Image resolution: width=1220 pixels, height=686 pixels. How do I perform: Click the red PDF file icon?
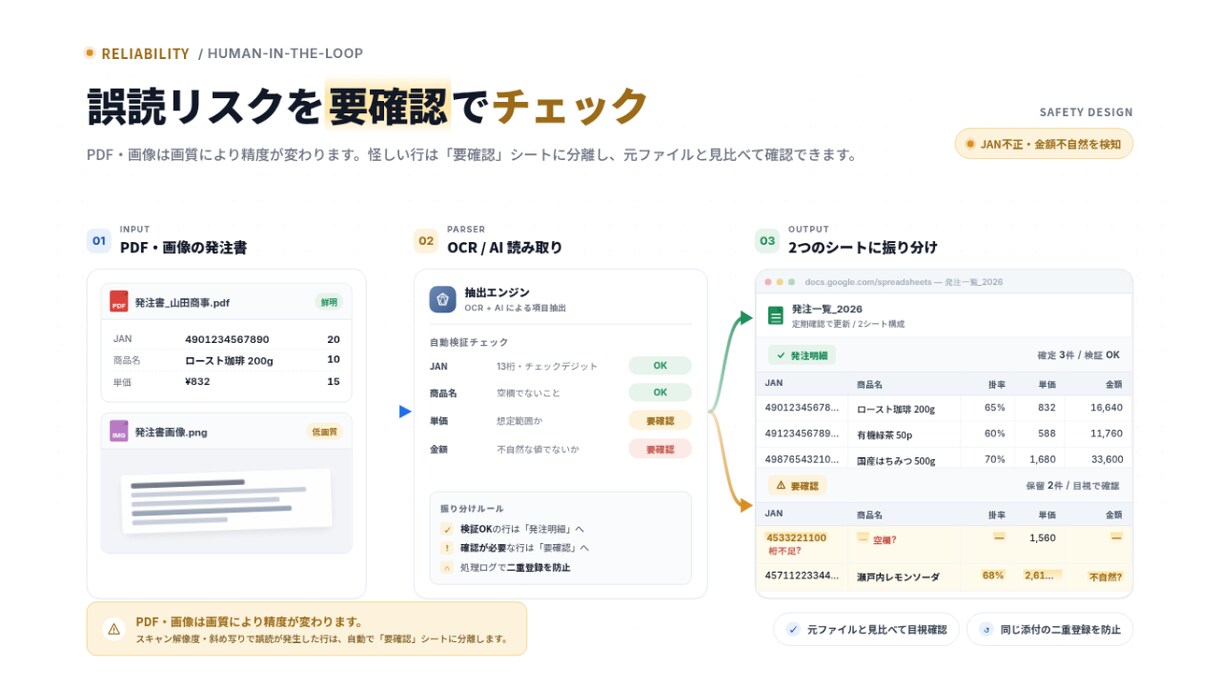pos(119,302)
